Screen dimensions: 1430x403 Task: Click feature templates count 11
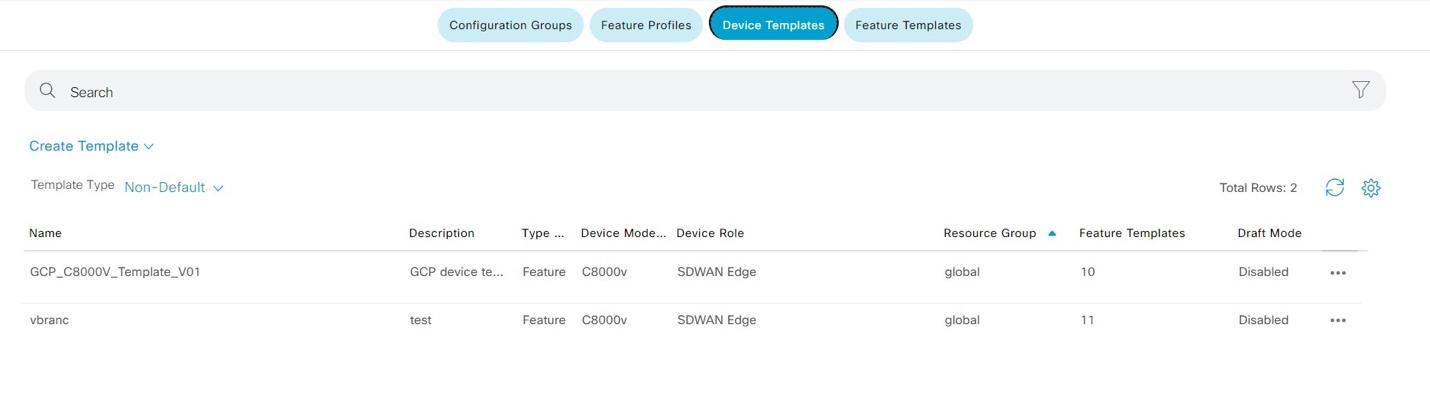tap(1087, 320)
